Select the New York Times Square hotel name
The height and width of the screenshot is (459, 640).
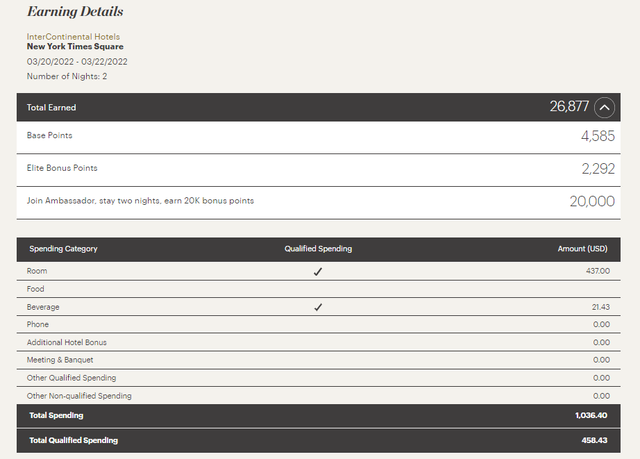tap(76, 47)
